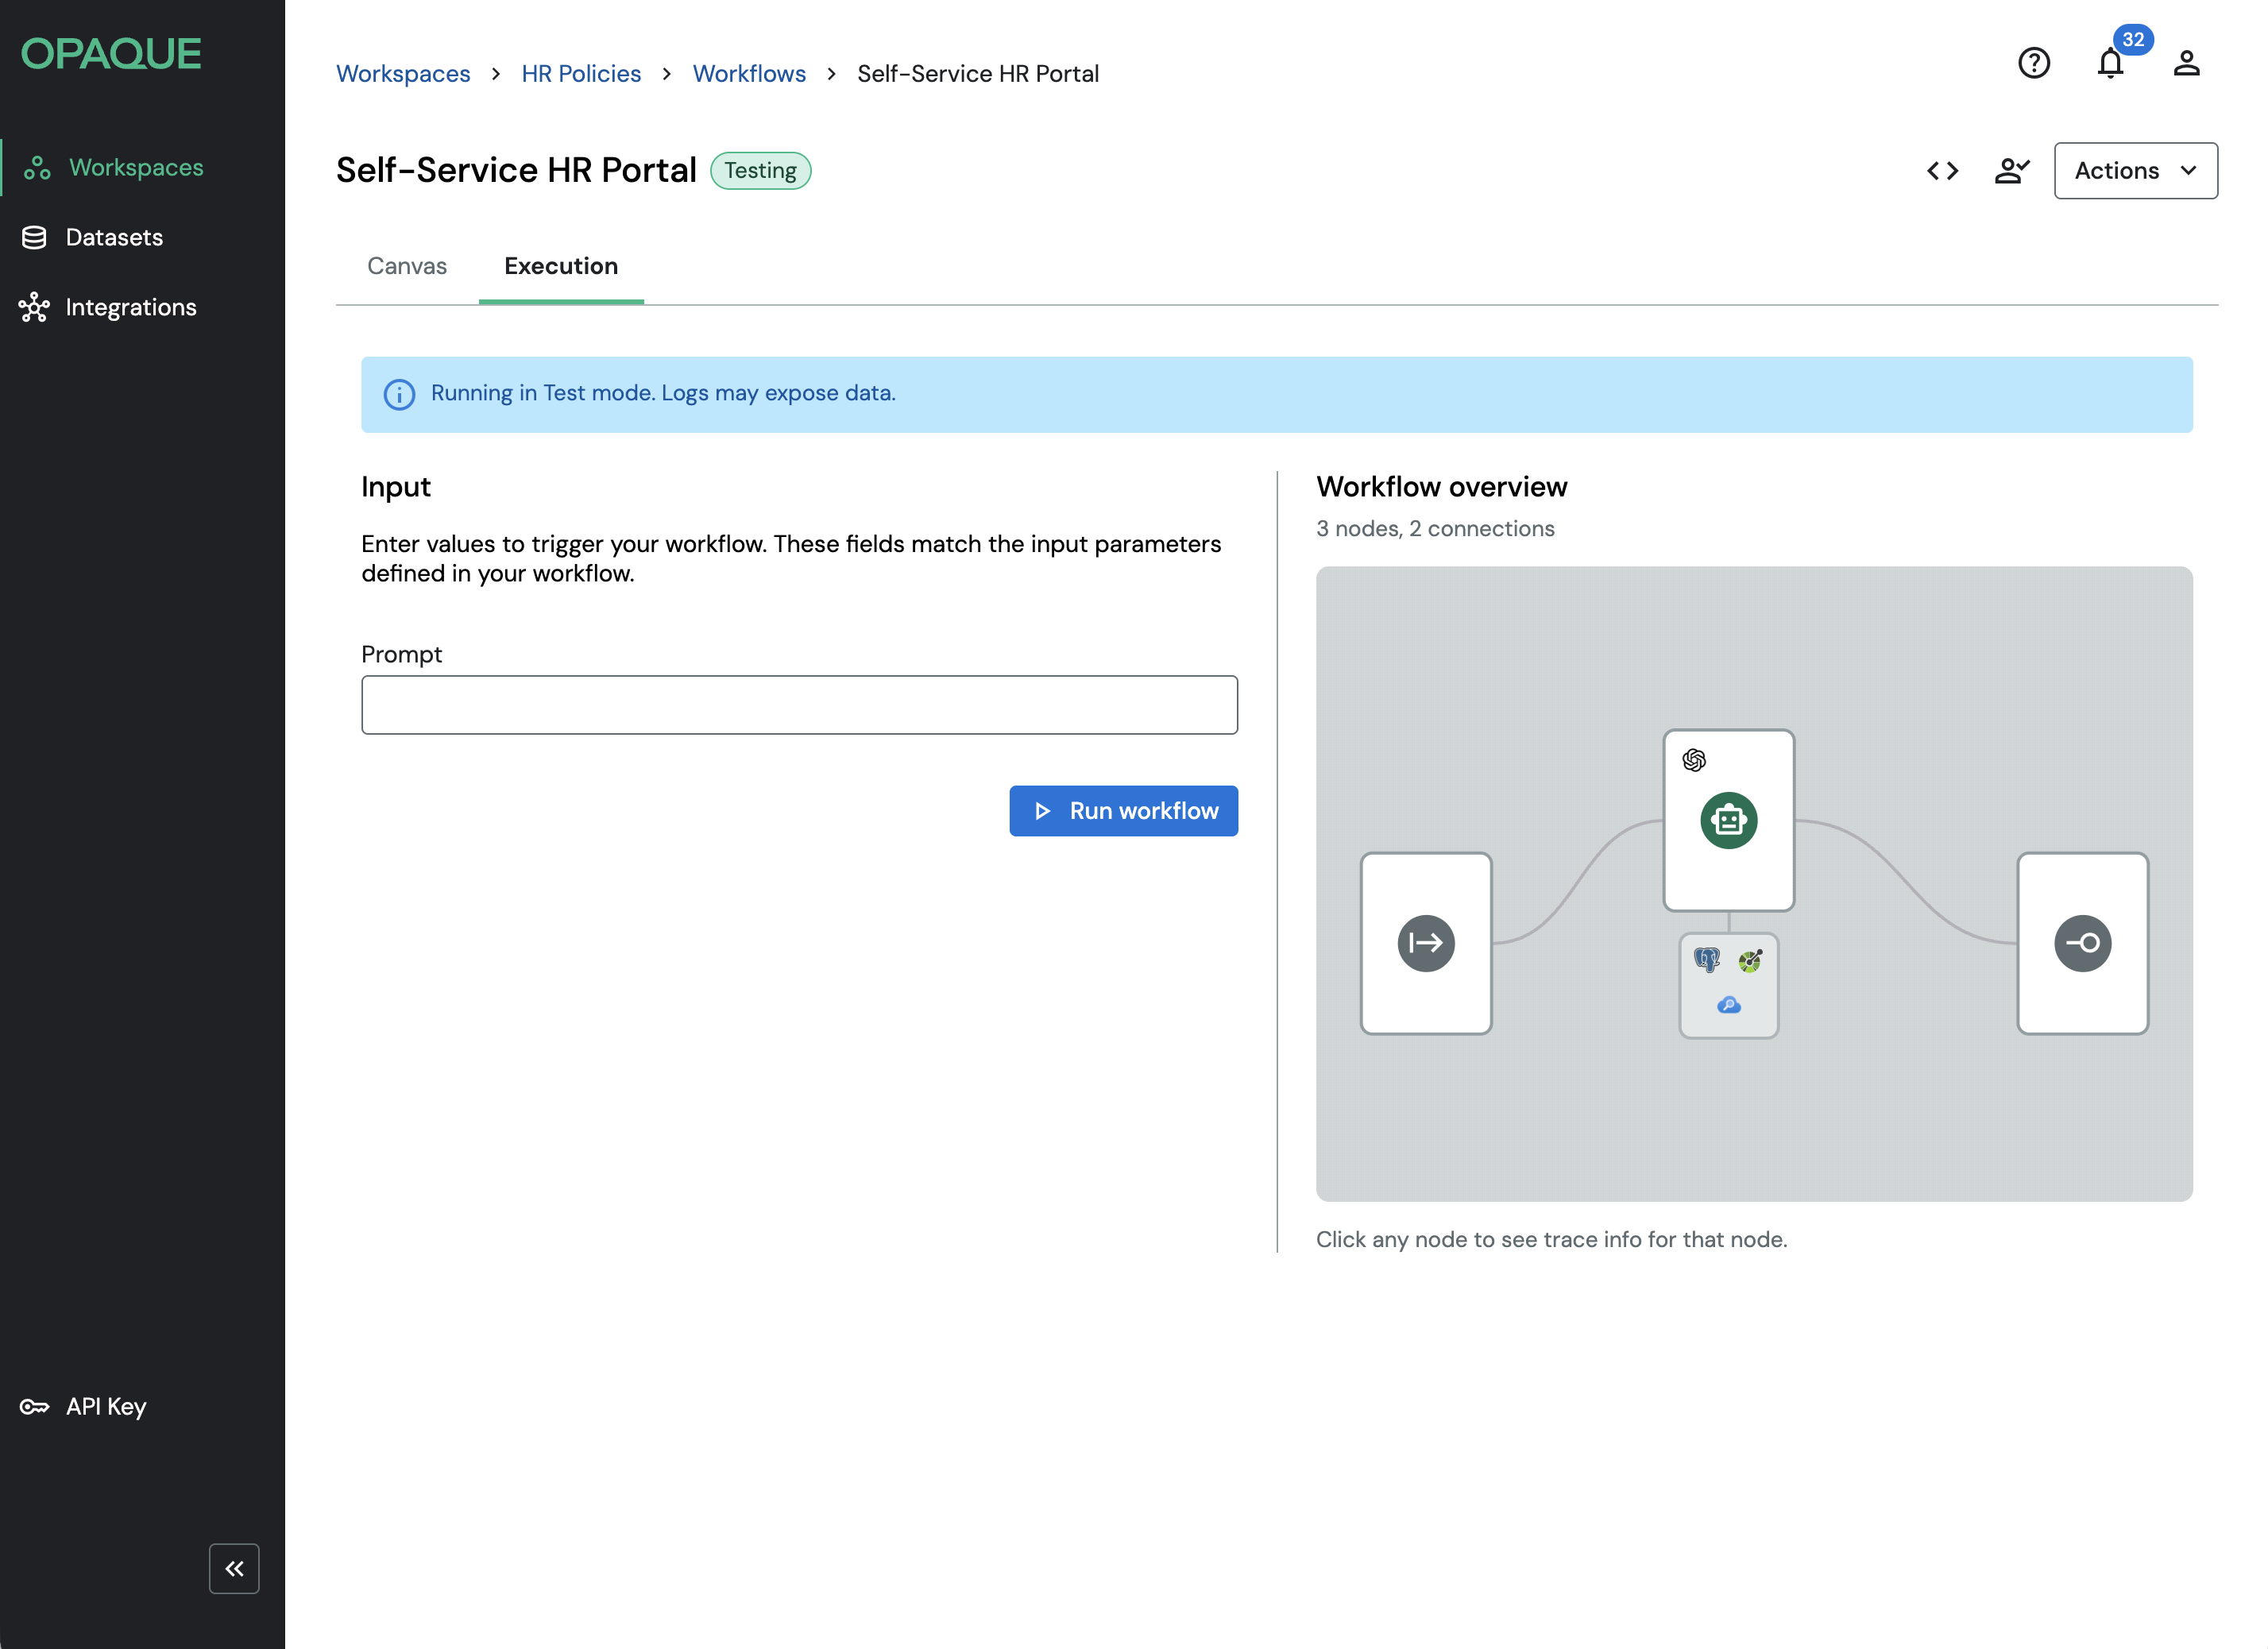This screenshot has height=1649, width=2268.
Task: Switch to the Canvas tab
Action: point(407,266)
